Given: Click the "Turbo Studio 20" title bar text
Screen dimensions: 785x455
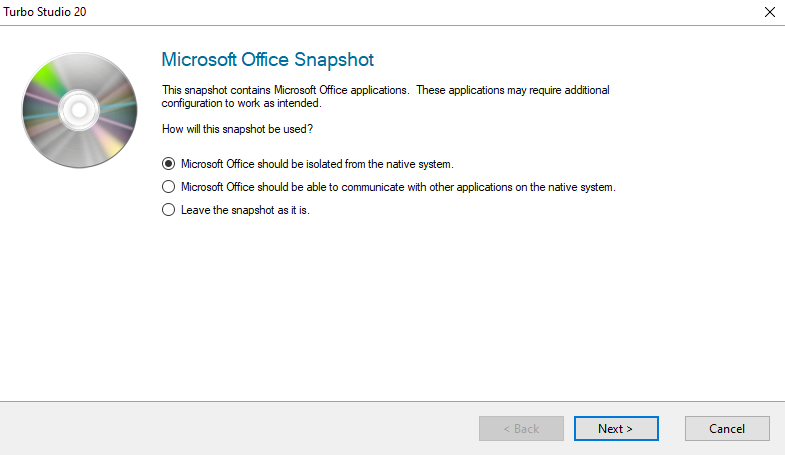Looking at the screenshot, I should (x=46, y=12).
